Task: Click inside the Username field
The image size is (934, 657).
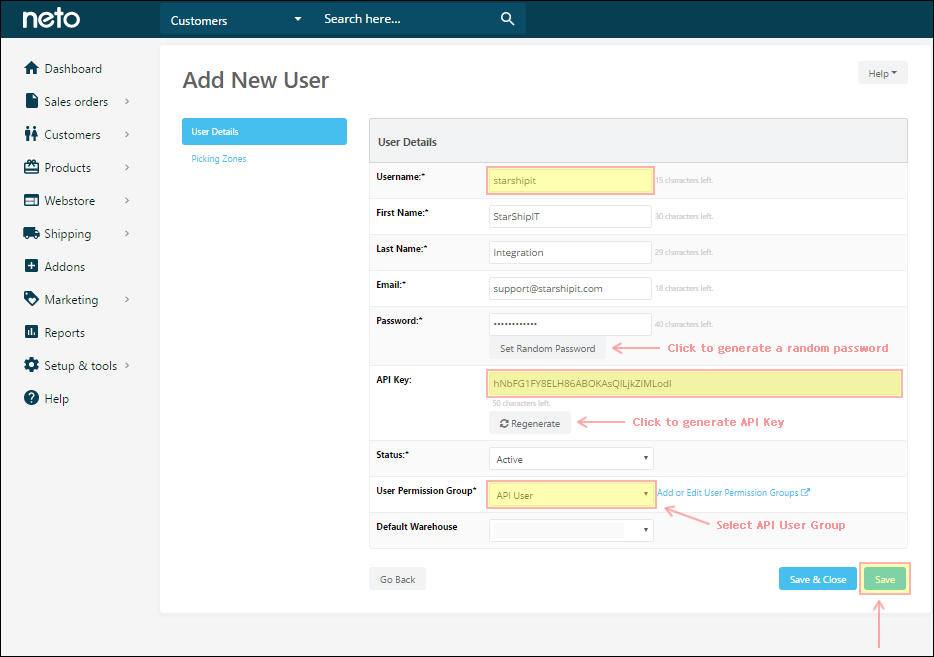Action: 569,180
